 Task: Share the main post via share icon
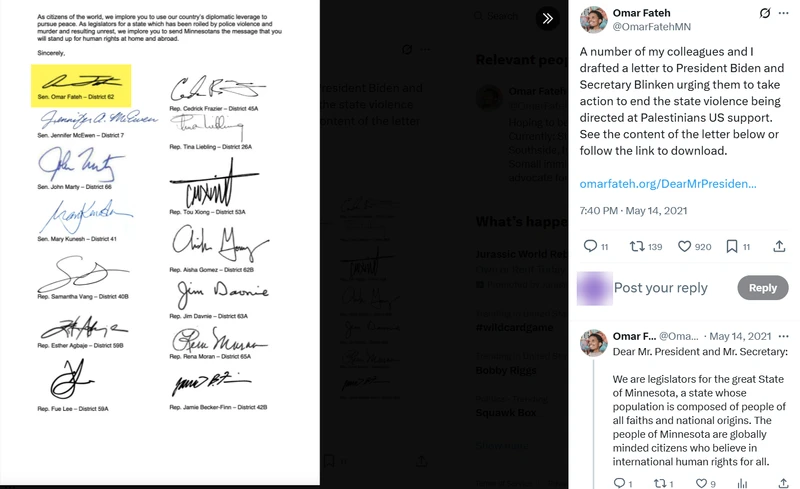point(779,247)
